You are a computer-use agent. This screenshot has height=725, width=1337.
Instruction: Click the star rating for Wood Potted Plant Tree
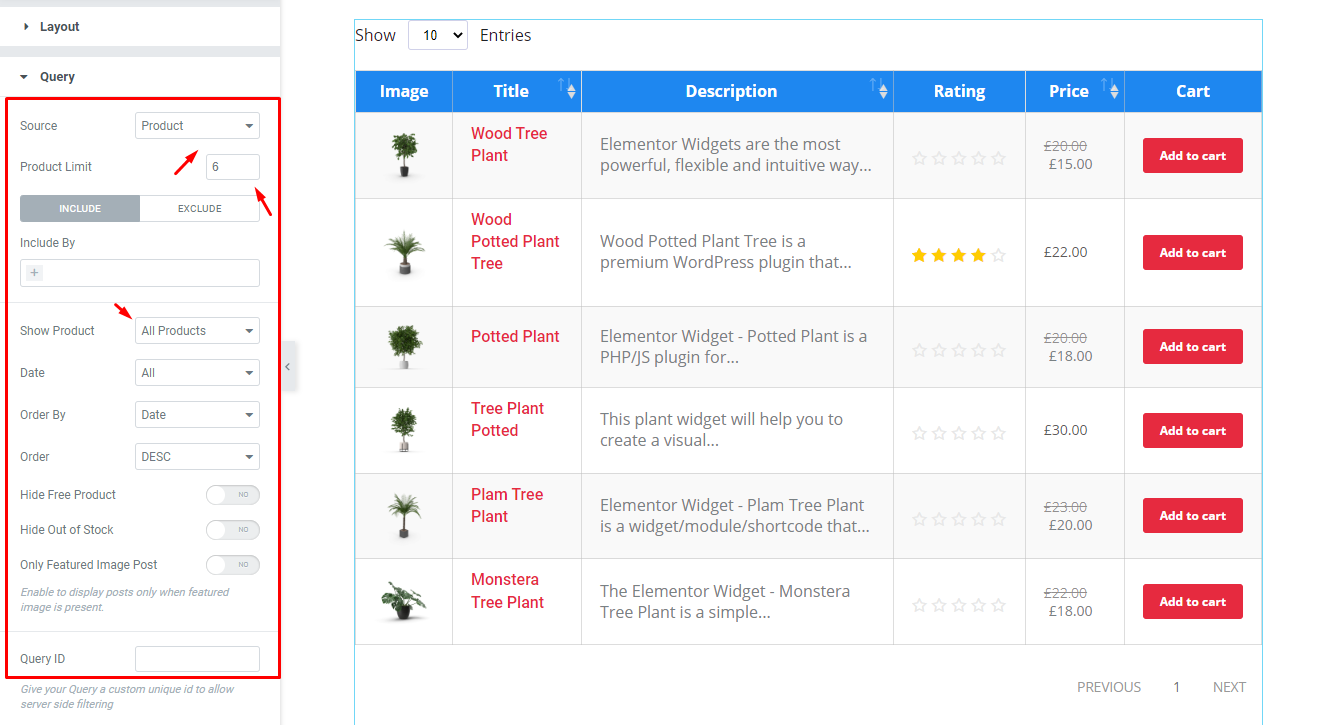pyautogui.click(x=959, y=255)
